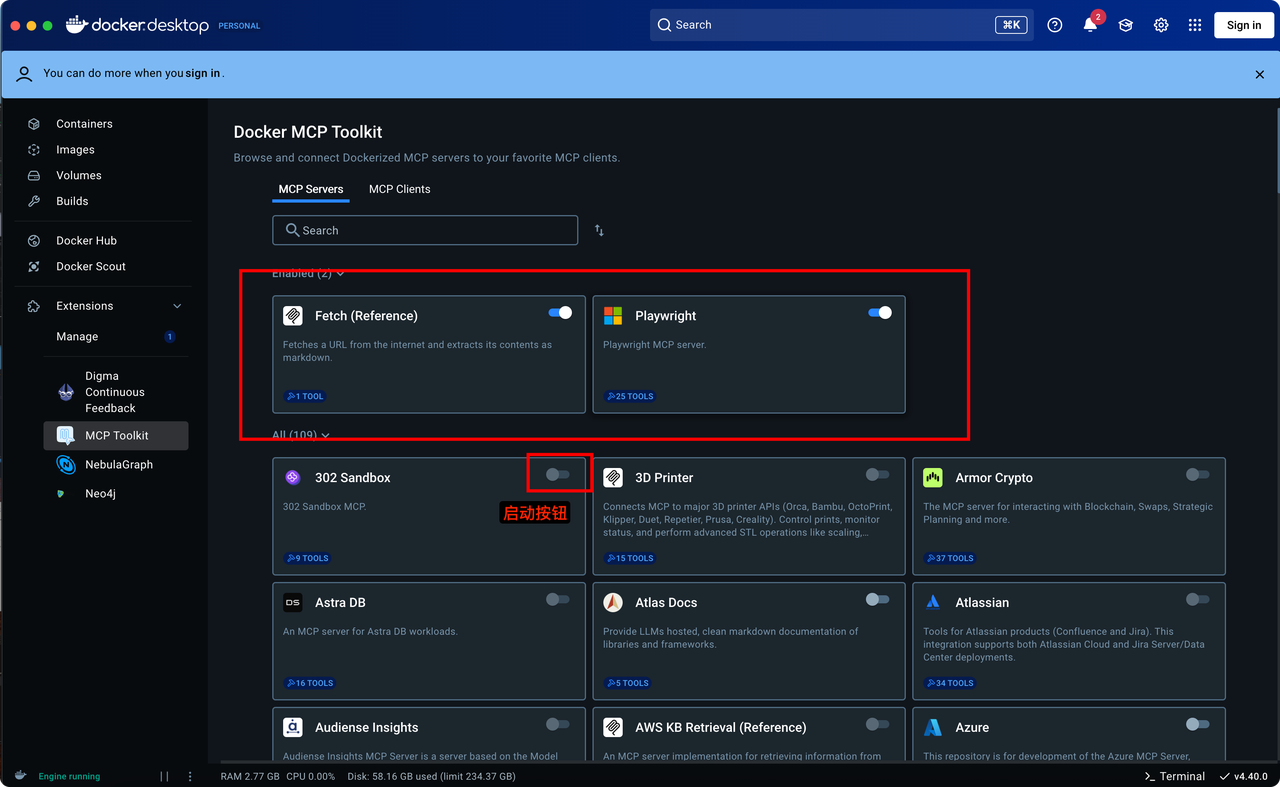
Task: Click the Audiense Insights logo icon
Action: coord(293,728)
